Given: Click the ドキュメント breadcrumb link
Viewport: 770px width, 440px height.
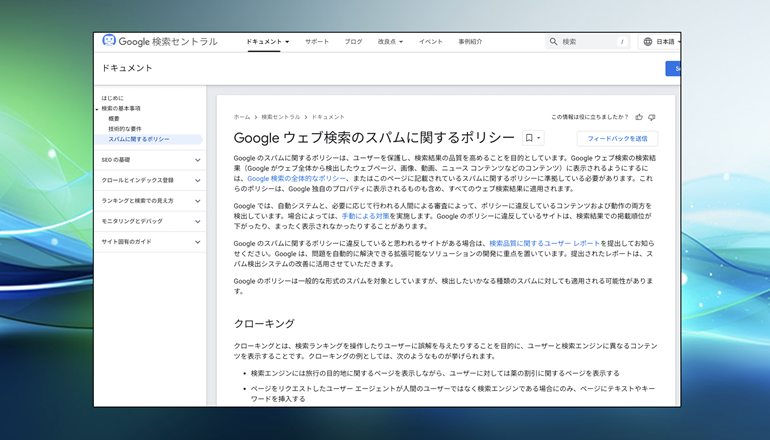Looking at the screenshot, I should point(328,117).
